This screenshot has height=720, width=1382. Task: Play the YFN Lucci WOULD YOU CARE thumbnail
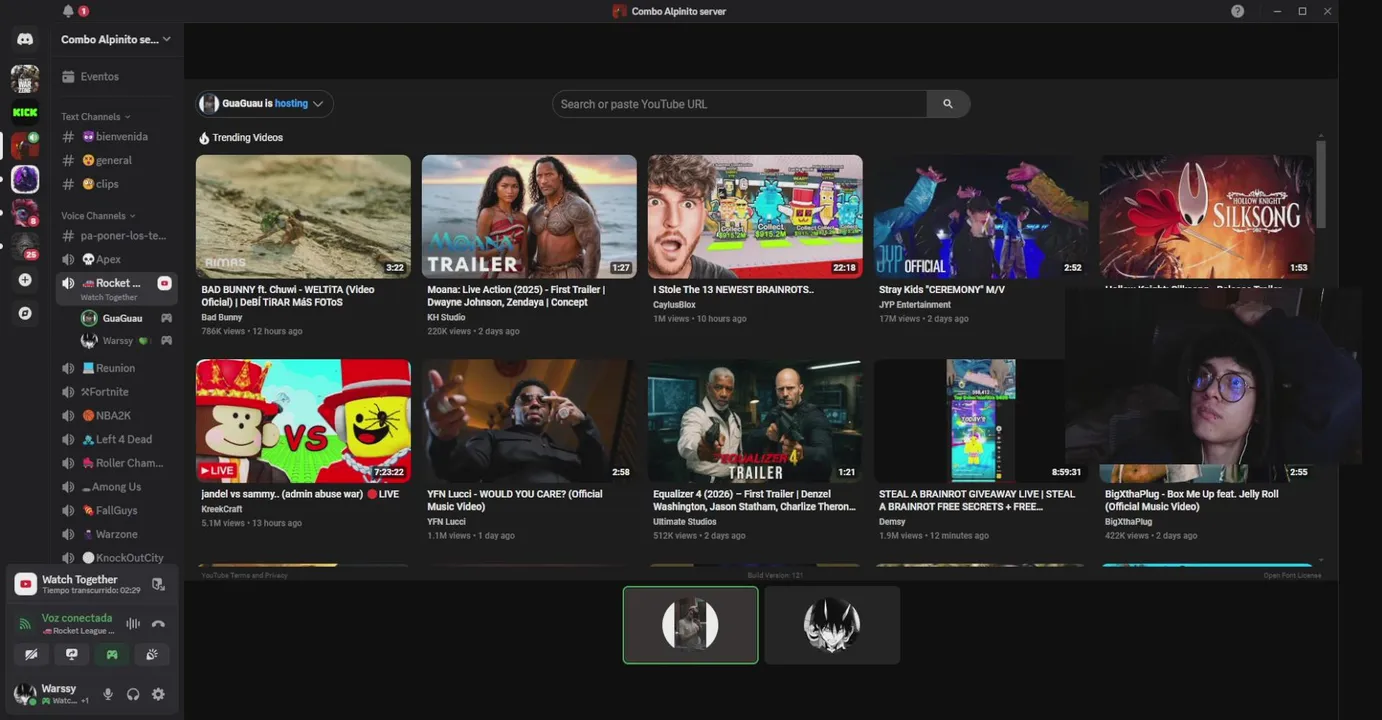click(x=529, y=421)
